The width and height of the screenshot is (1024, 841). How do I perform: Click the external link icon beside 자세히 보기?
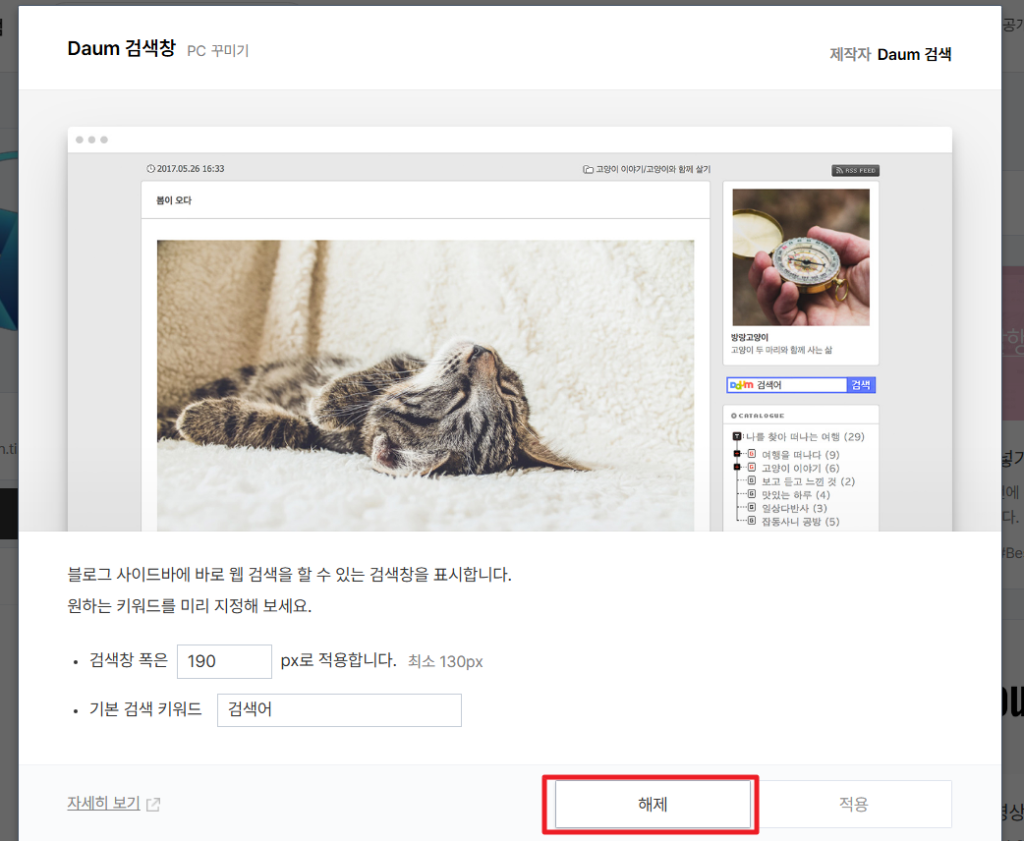(x=153, y=804)
